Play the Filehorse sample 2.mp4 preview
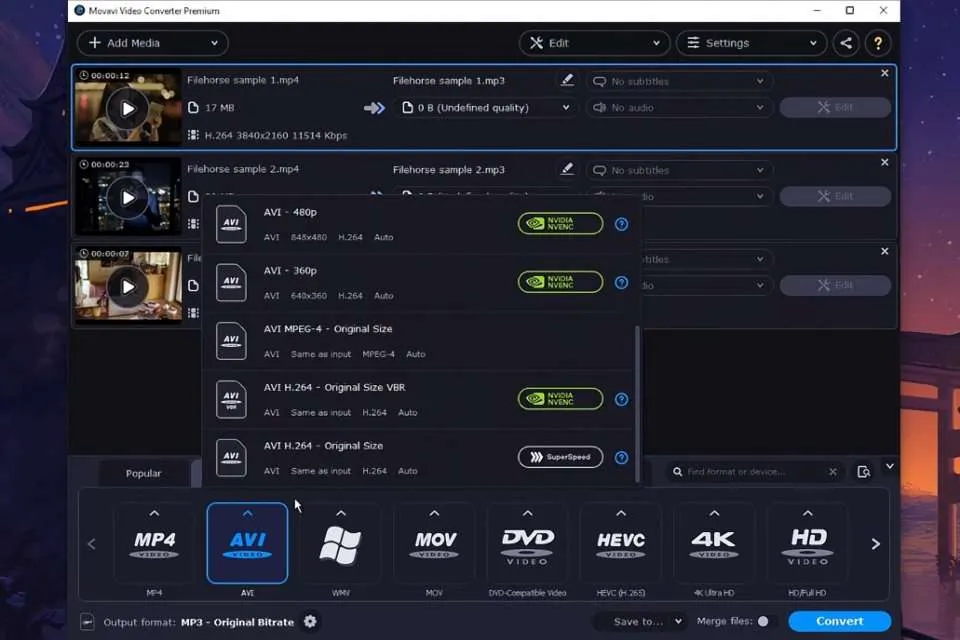The height and width of the screenshot is (640, 960). pos(127,198)
